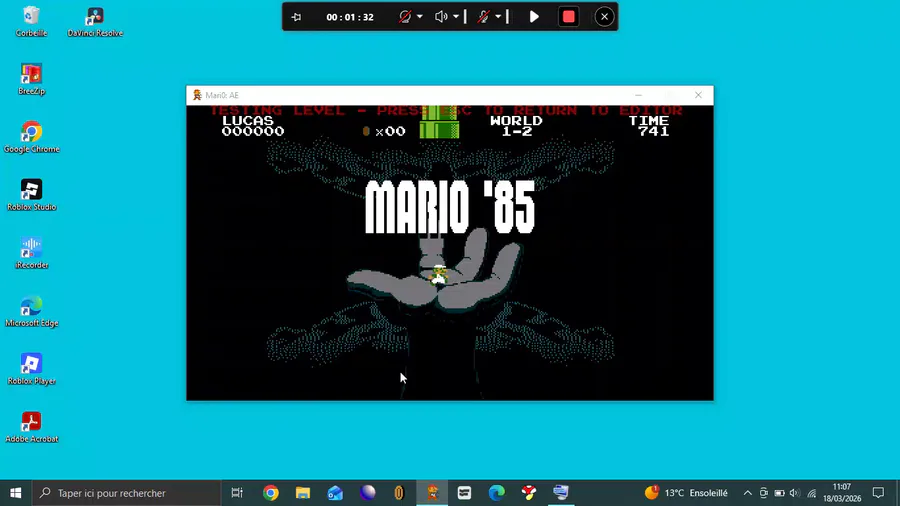Close the recording toolbar
Screen dimensions: 900x506
coord(604,17)
